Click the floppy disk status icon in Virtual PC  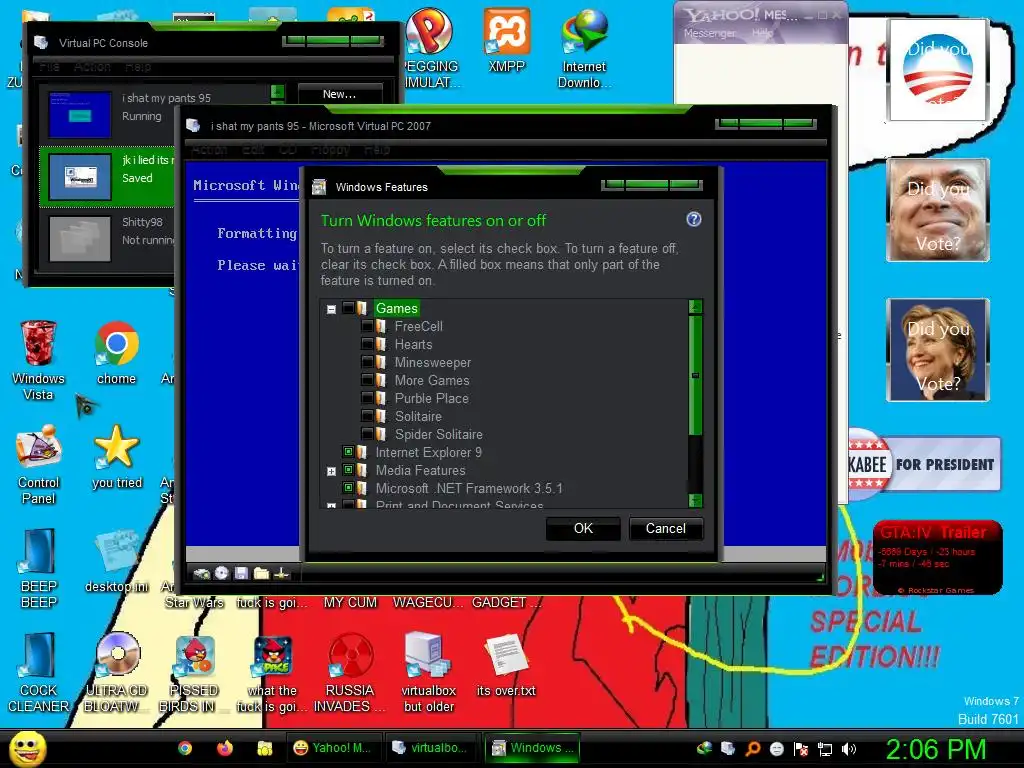click(242, 573)
